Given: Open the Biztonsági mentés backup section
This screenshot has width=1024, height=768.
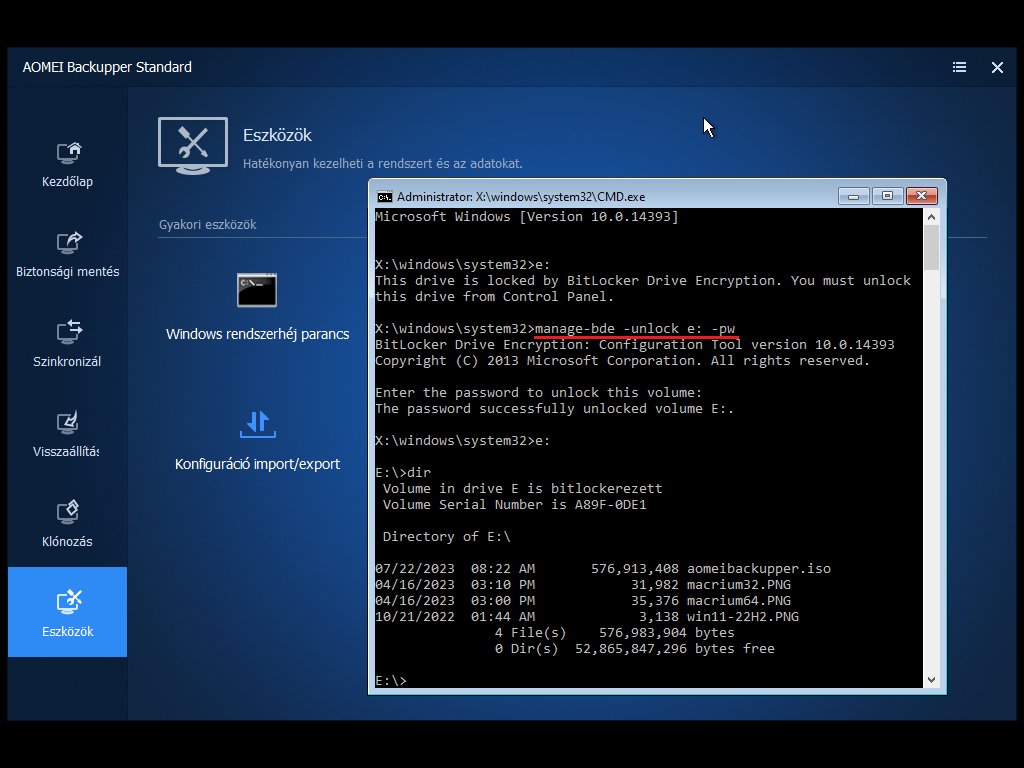Looking at the screenshot, I should pyautogui.click(x=67, y=255).
